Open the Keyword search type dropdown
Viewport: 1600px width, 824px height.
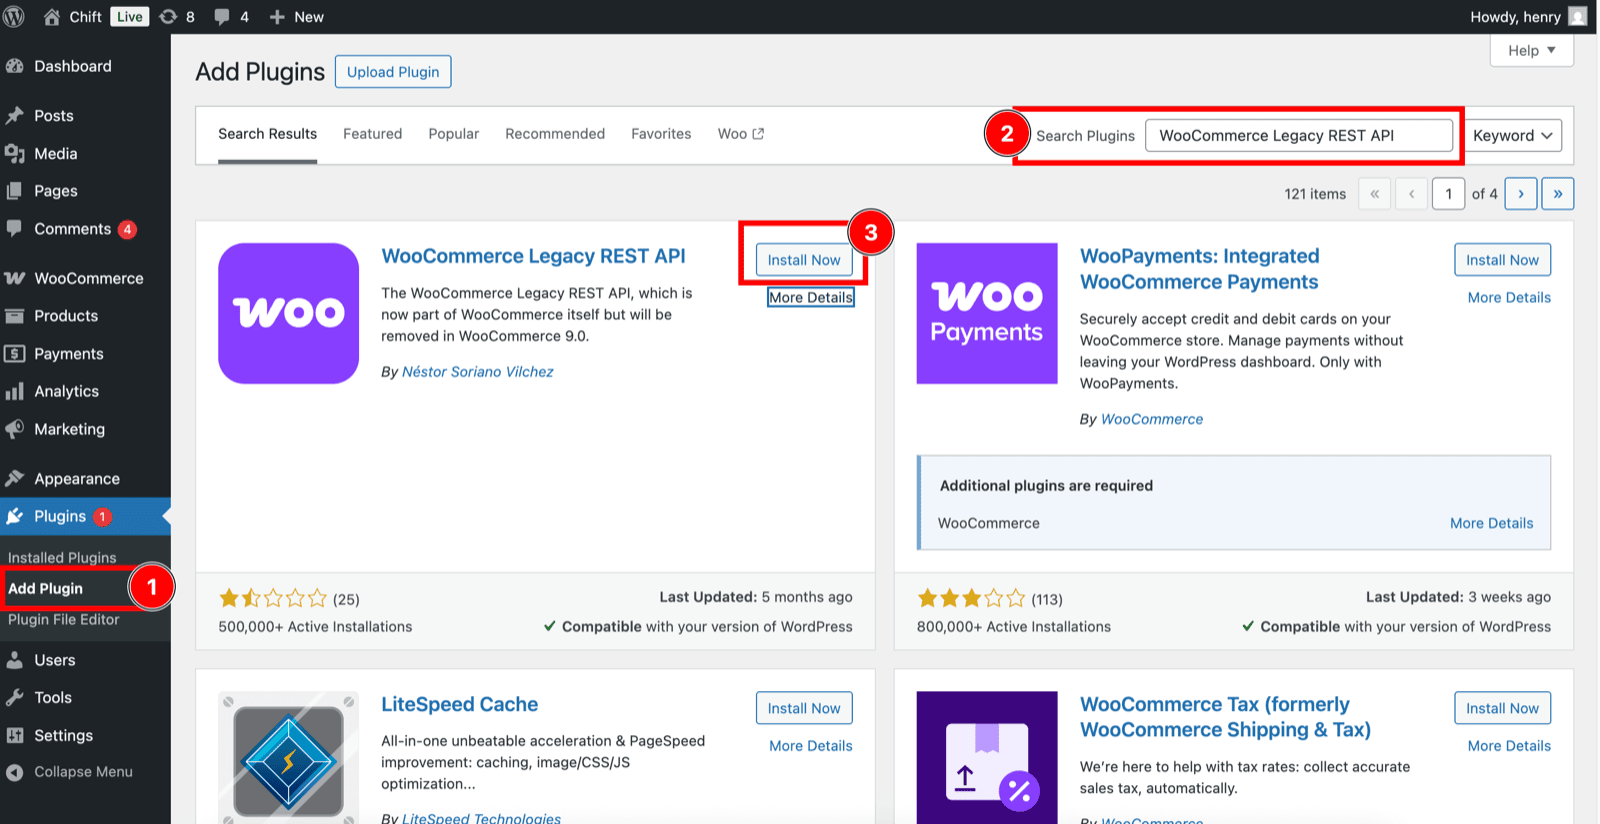coord(1512,136)
